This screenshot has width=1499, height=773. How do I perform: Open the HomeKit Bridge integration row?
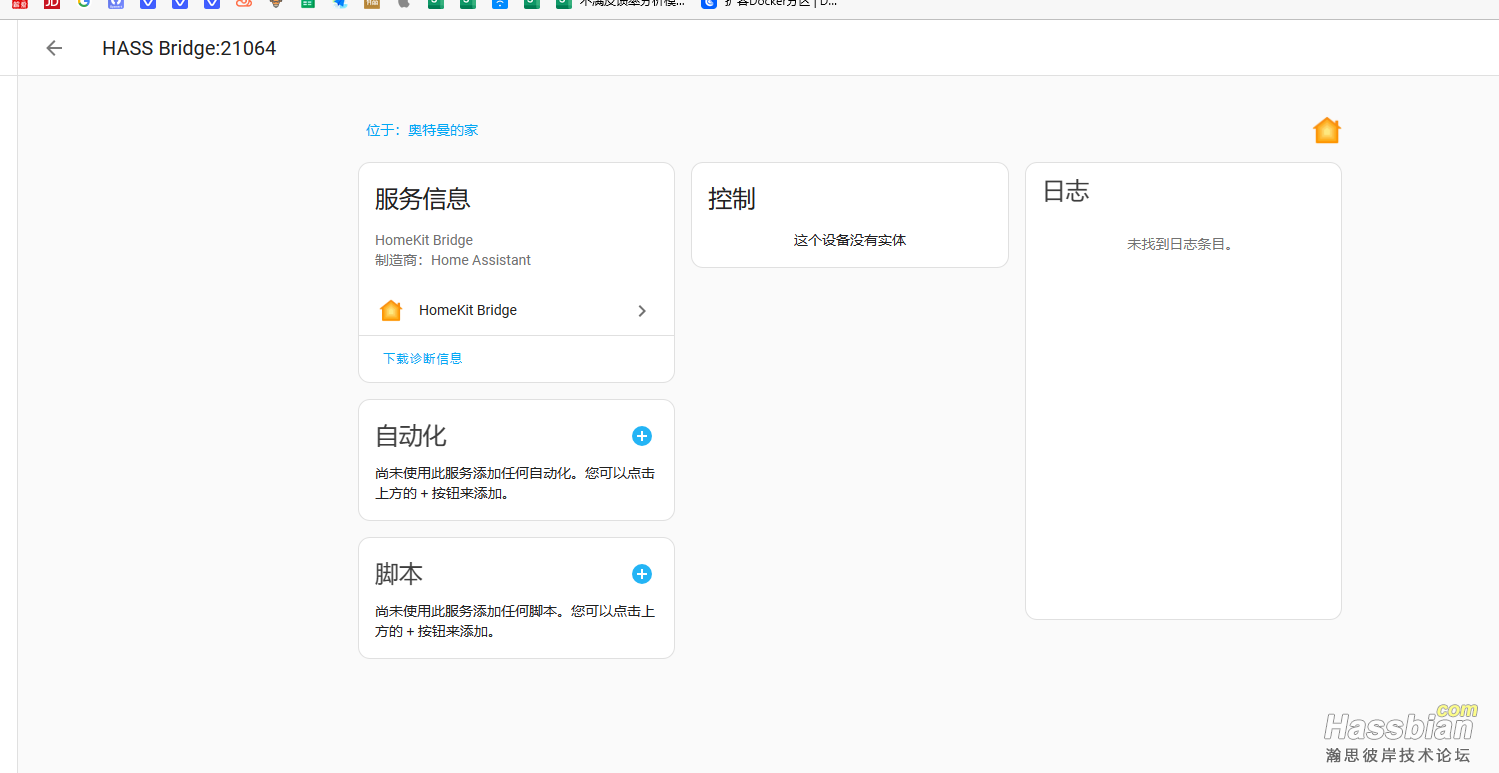click(x=516, y=310)
